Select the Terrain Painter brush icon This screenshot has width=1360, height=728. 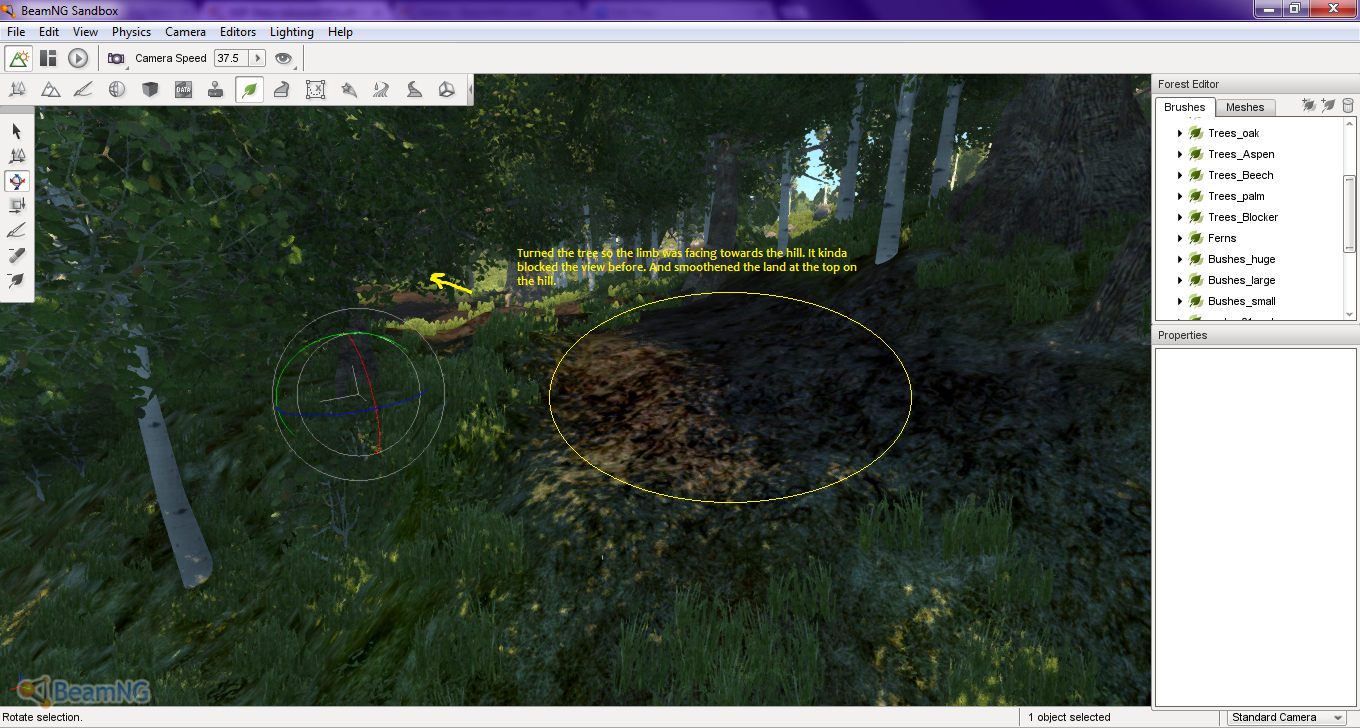84,89
